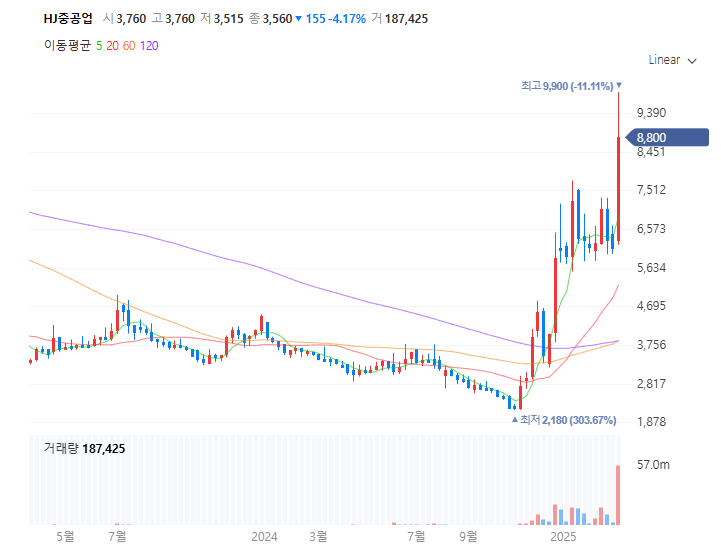Click the 9,390 price axis label
Screen dimensions: 721x560
(x=651, y=113)
